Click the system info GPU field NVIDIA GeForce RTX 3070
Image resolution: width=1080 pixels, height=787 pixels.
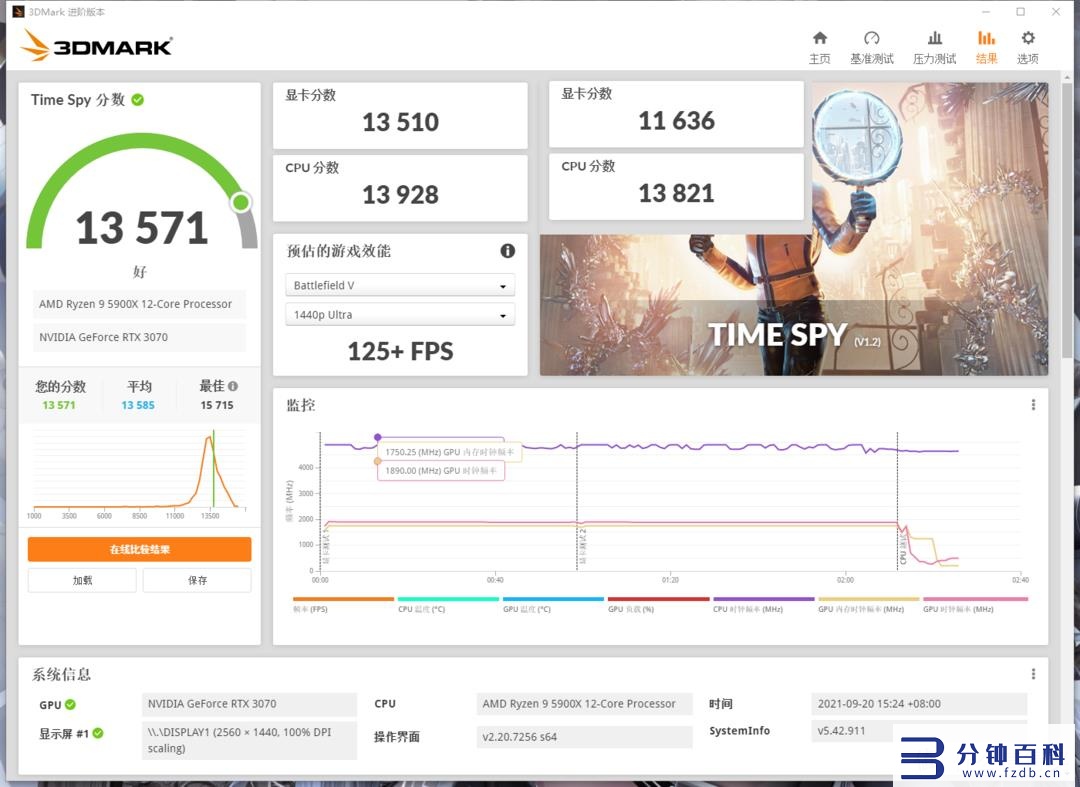point(249,704)
